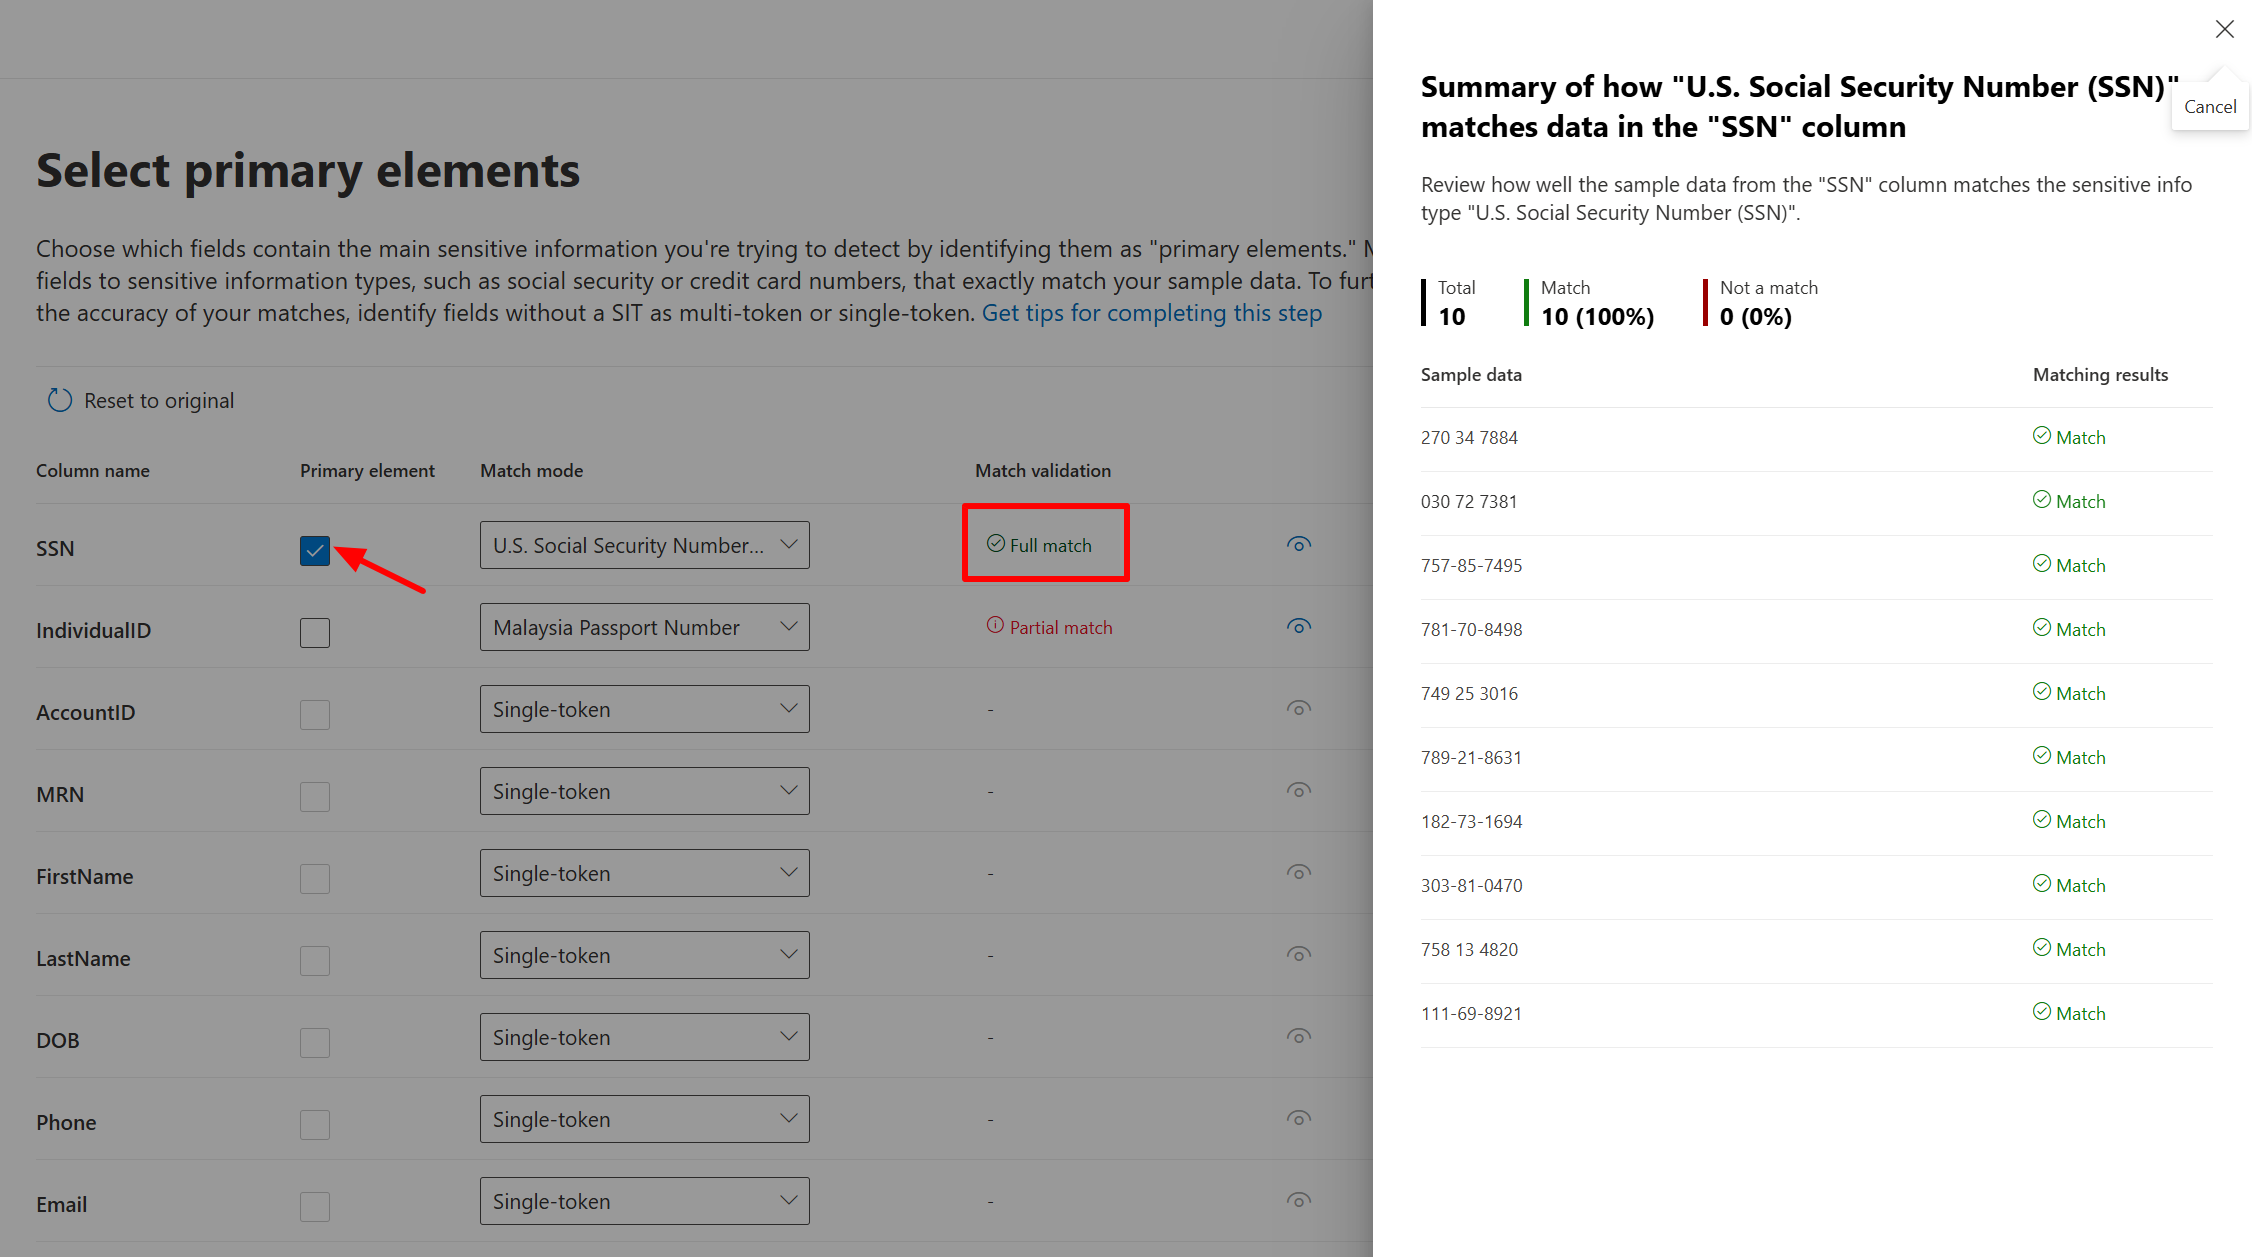The width and height of the screenshot is (2252, 1257).
Task: Click the Cancel button
Action: [2210, 106]
